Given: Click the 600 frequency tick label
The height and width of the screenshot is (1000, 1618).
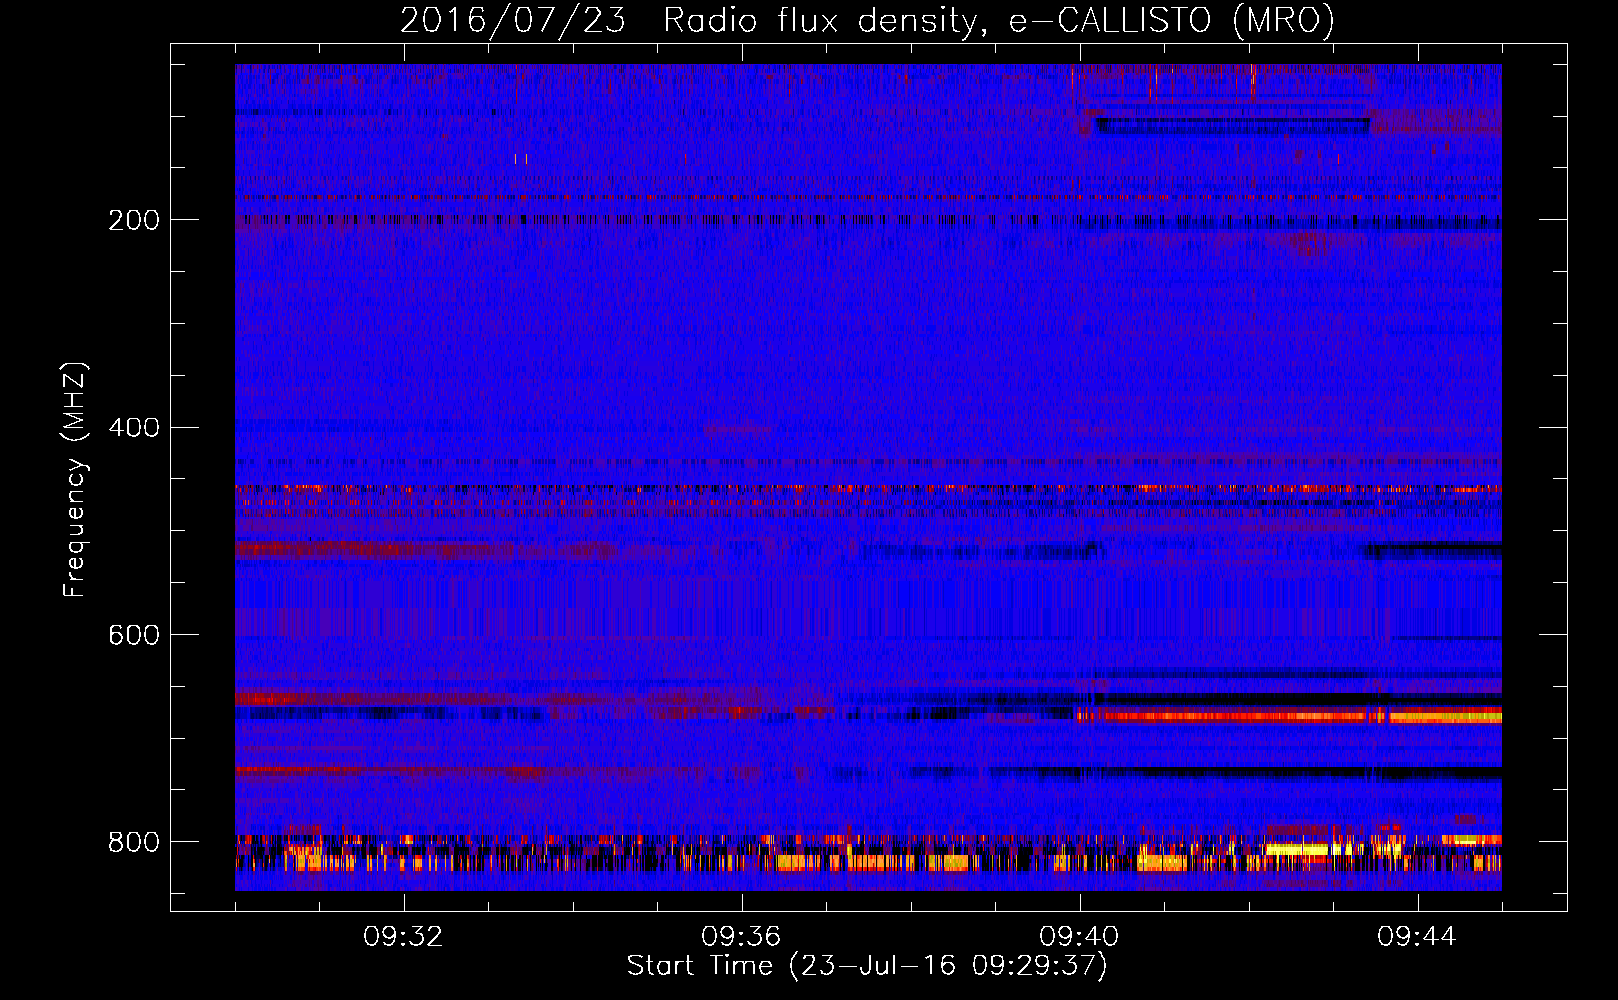Looking at the screenshot, I should tap(134, 635).
